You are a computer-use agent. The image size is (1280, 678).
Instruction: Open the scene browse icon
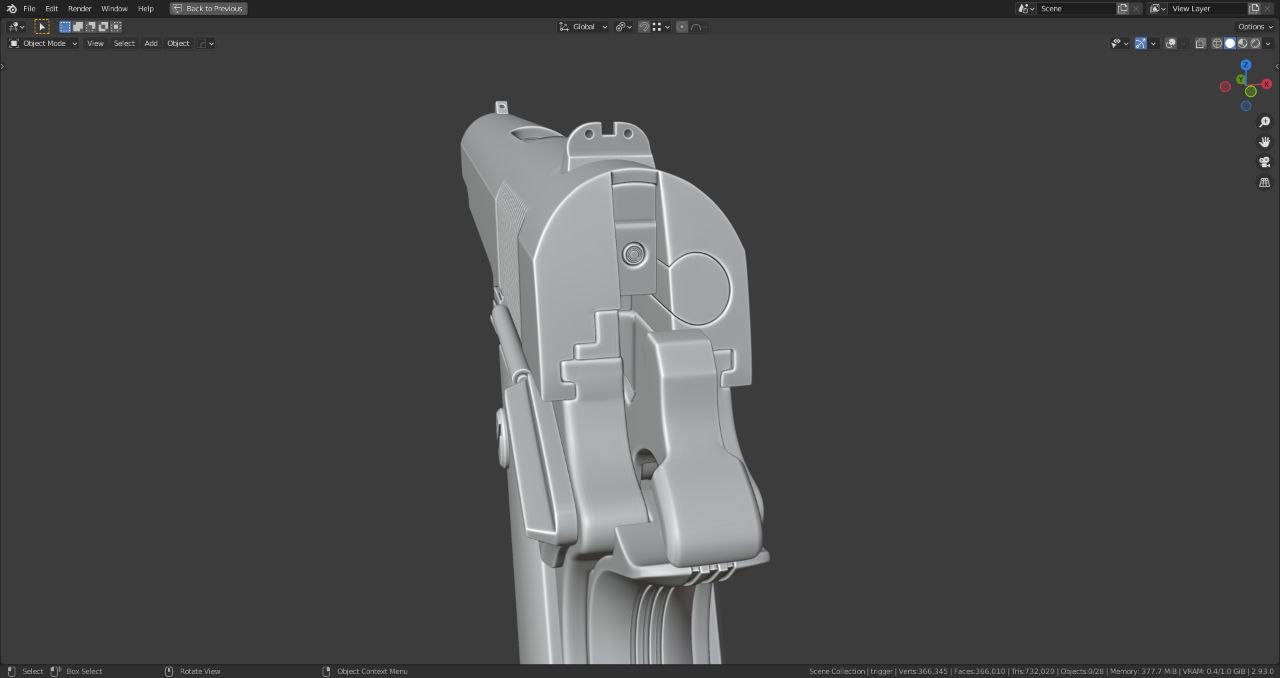coord(1026,8)
